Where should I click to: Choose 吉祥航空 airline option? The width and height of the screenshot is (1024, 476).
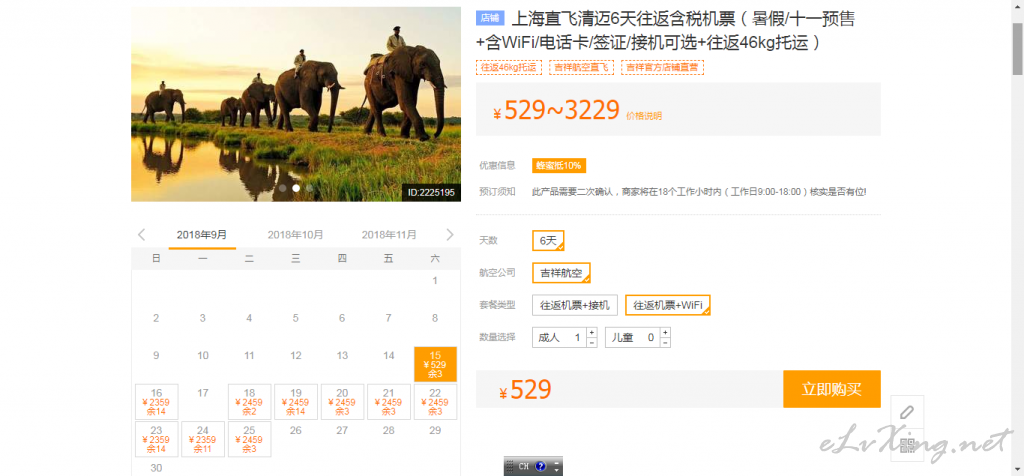pyautogui.click(x=561, y=273)
